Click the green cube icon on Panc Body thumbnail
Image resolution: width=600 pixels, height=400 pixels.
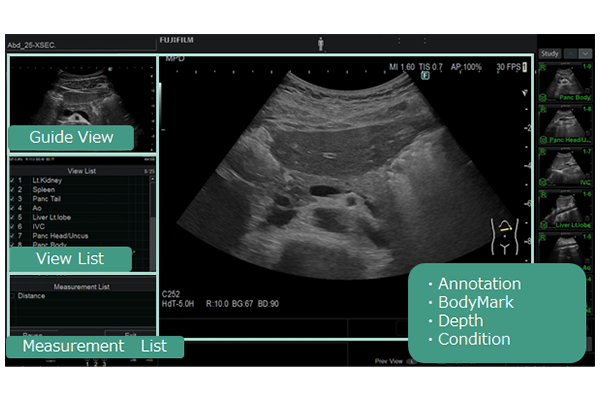click(x=543, y=98)
